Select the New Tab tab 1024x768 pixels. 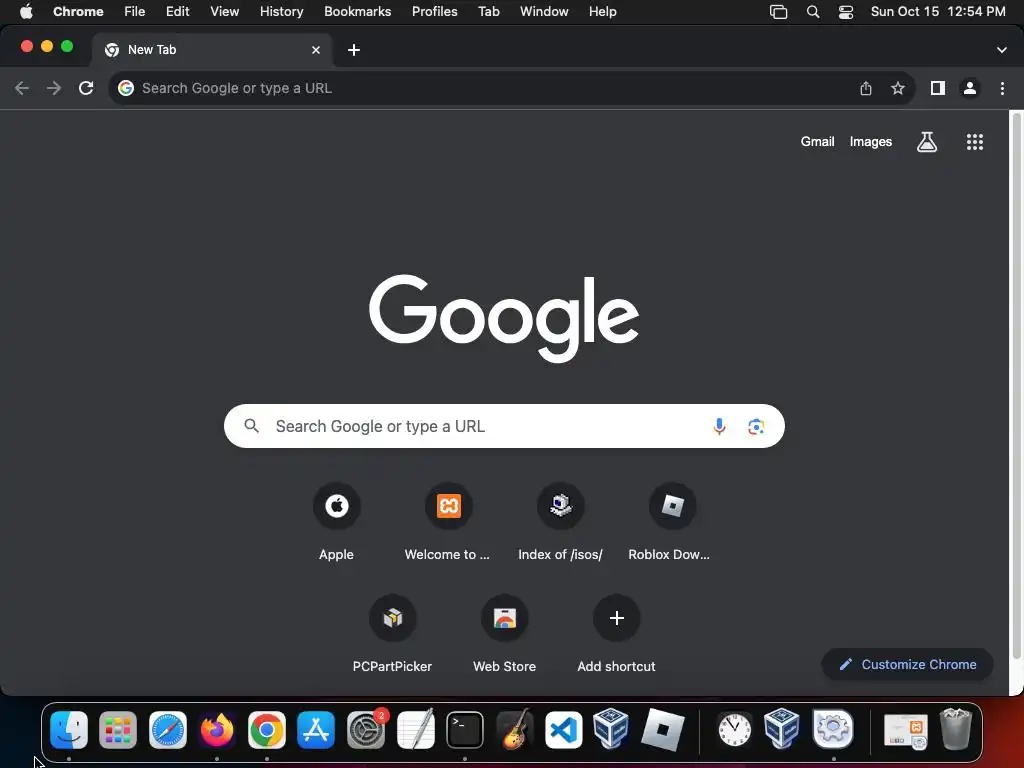[212, 50]
